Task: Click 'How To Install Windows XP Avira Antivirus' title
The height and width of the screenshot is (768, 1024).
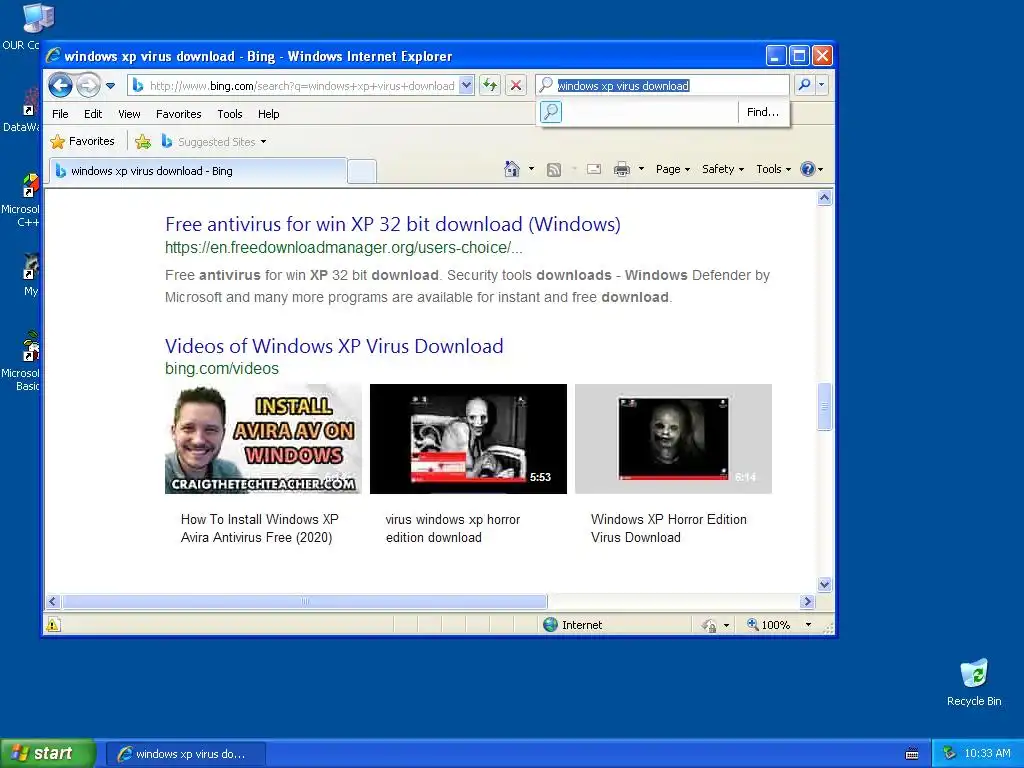Action: (259, 528)
